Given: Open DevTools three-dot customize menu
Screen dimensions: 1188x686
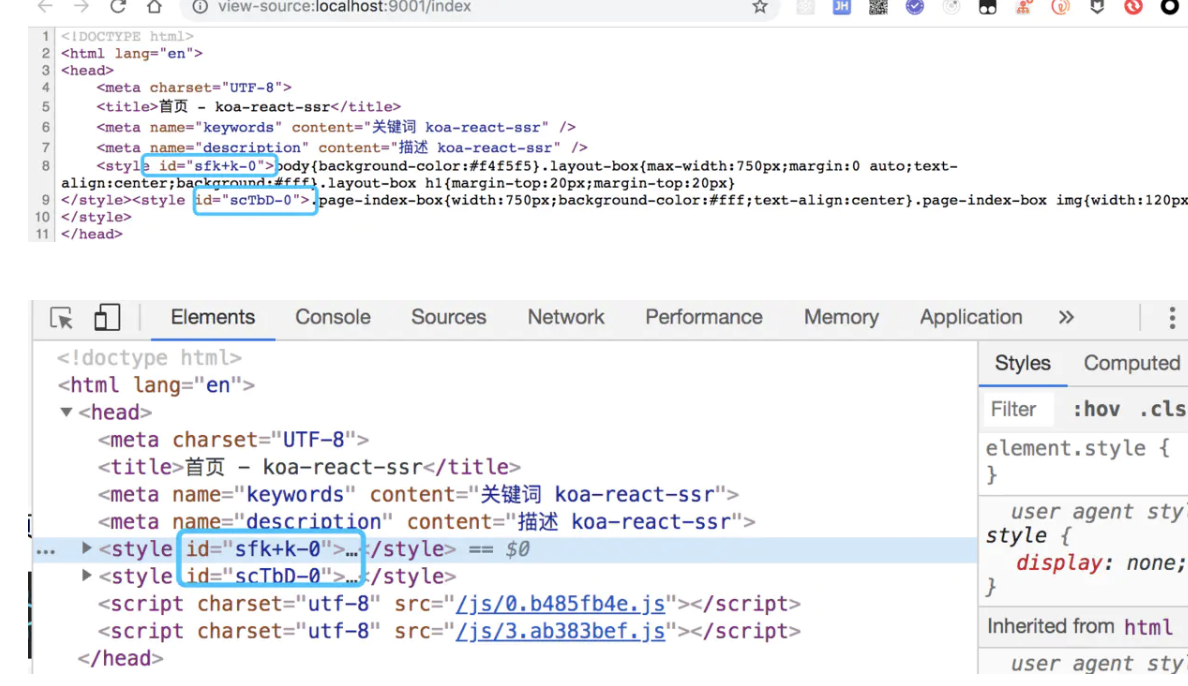Looking at the screenshot, I should tap(1171, 318).
